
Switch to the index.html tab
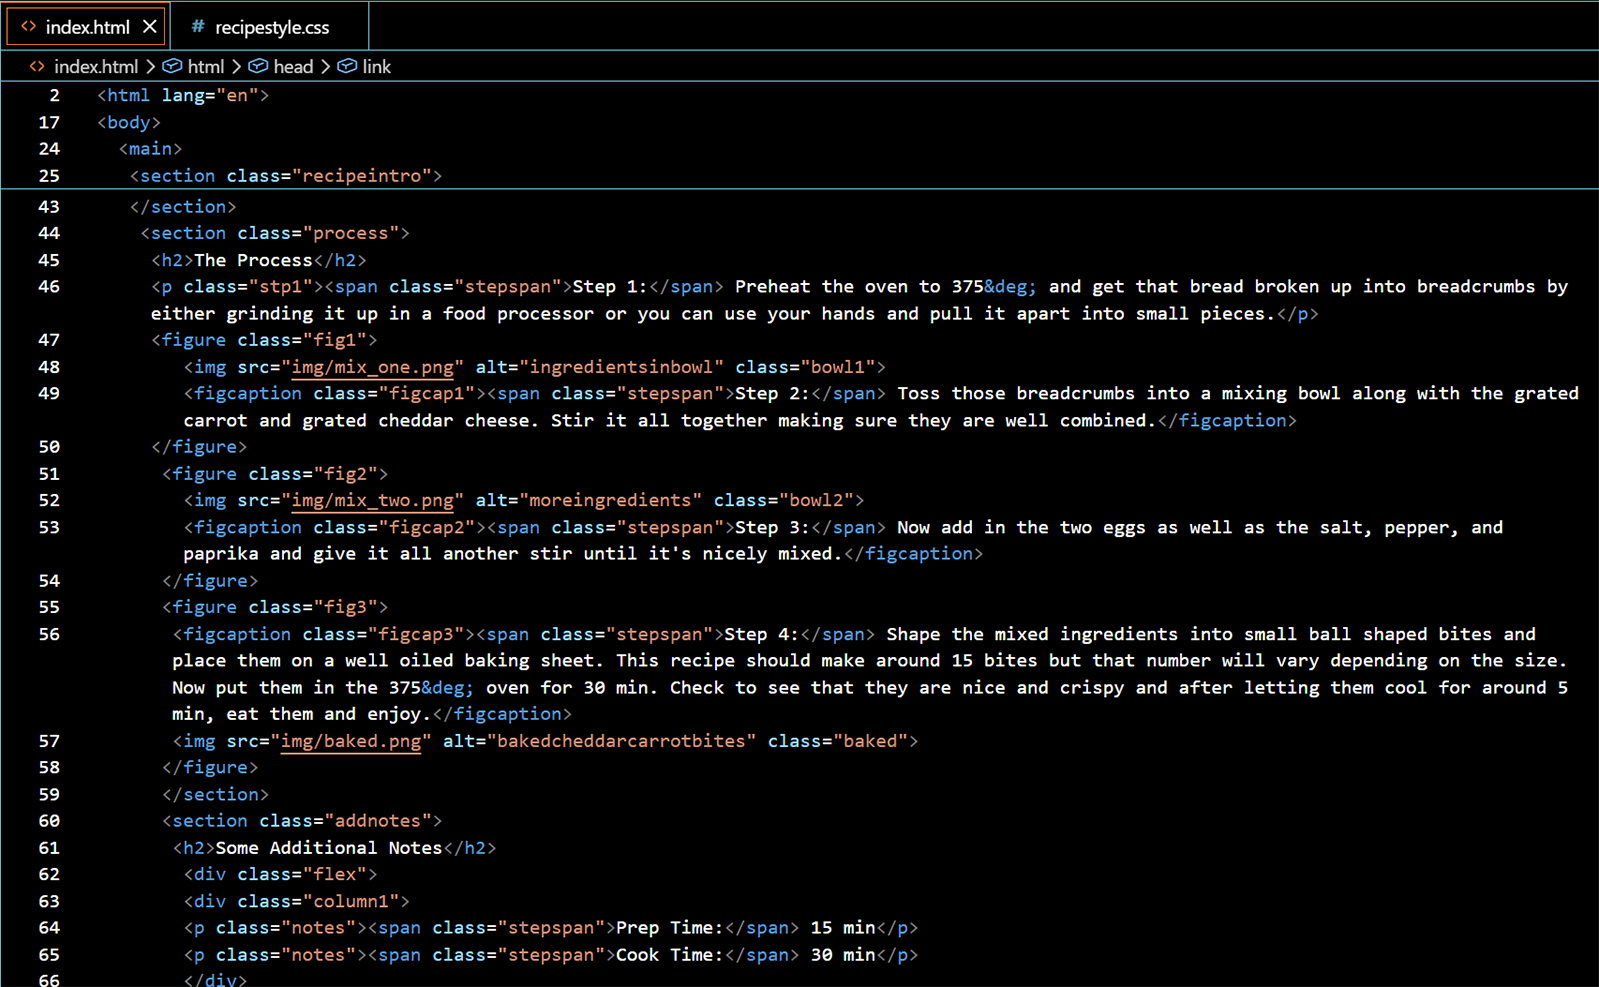click(86, 27)
